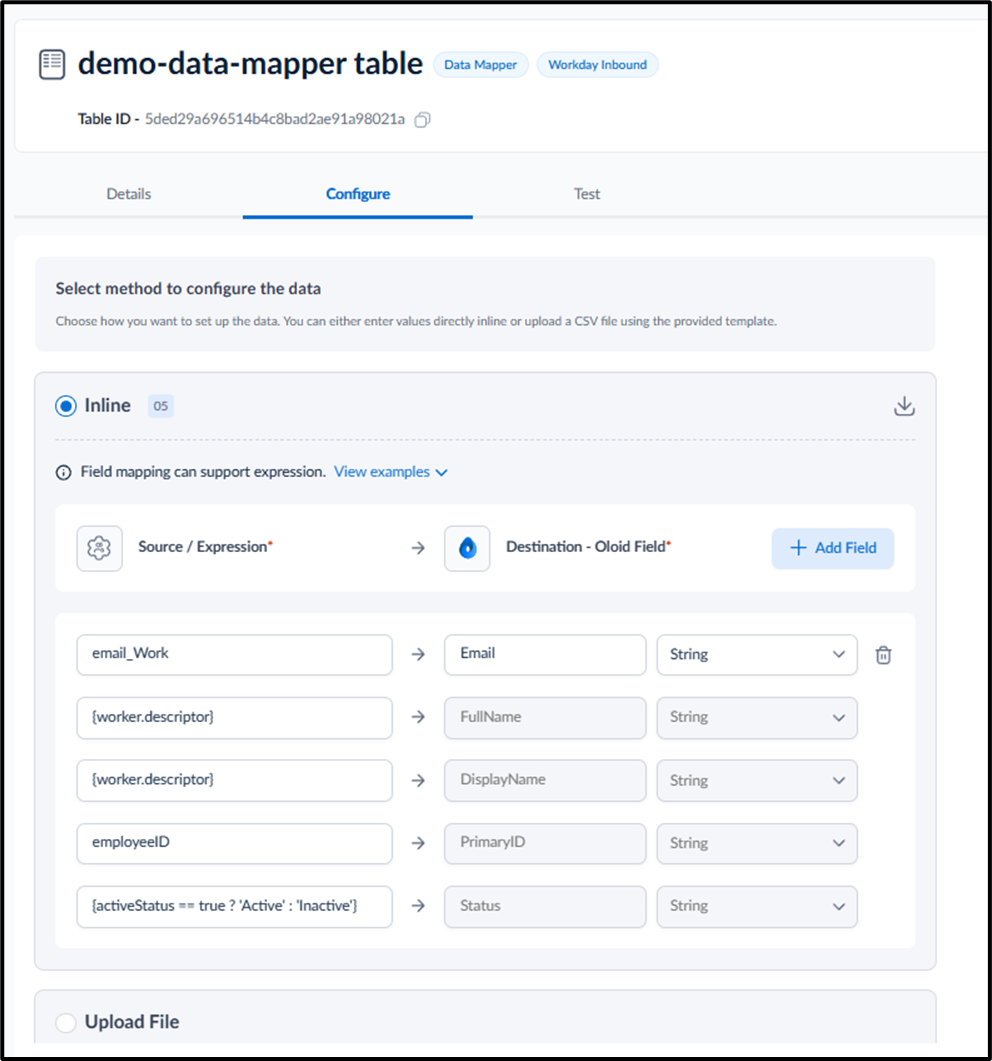Open String type dropdown for FullName
Image resolution: width=992 pixels, height=1061 pixels.
pos(757,717)
